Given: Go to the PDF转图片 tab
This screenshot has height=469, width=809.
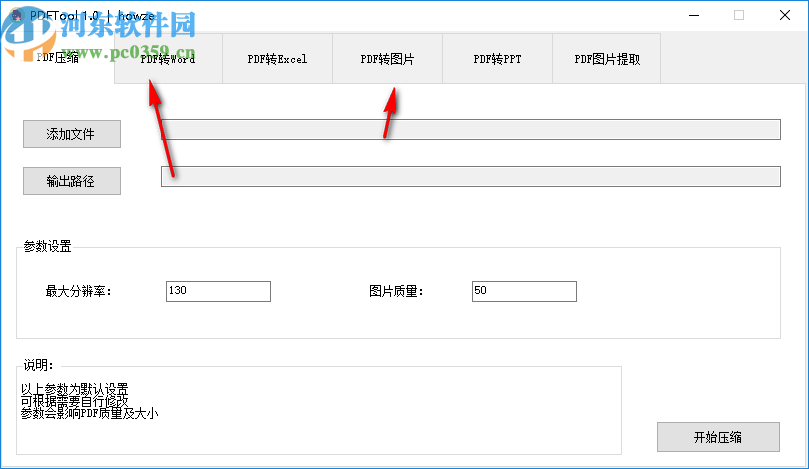Looking at the screenshot, I should 387,59.
